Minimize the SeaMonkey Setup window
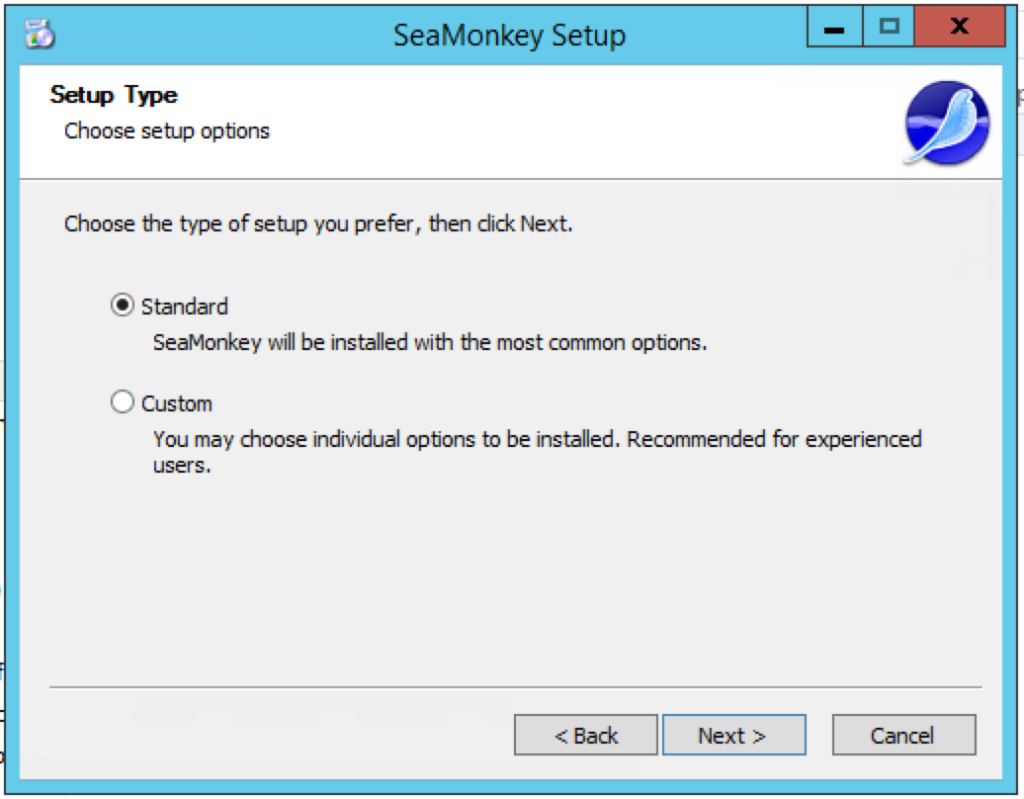 pos(835,27)
